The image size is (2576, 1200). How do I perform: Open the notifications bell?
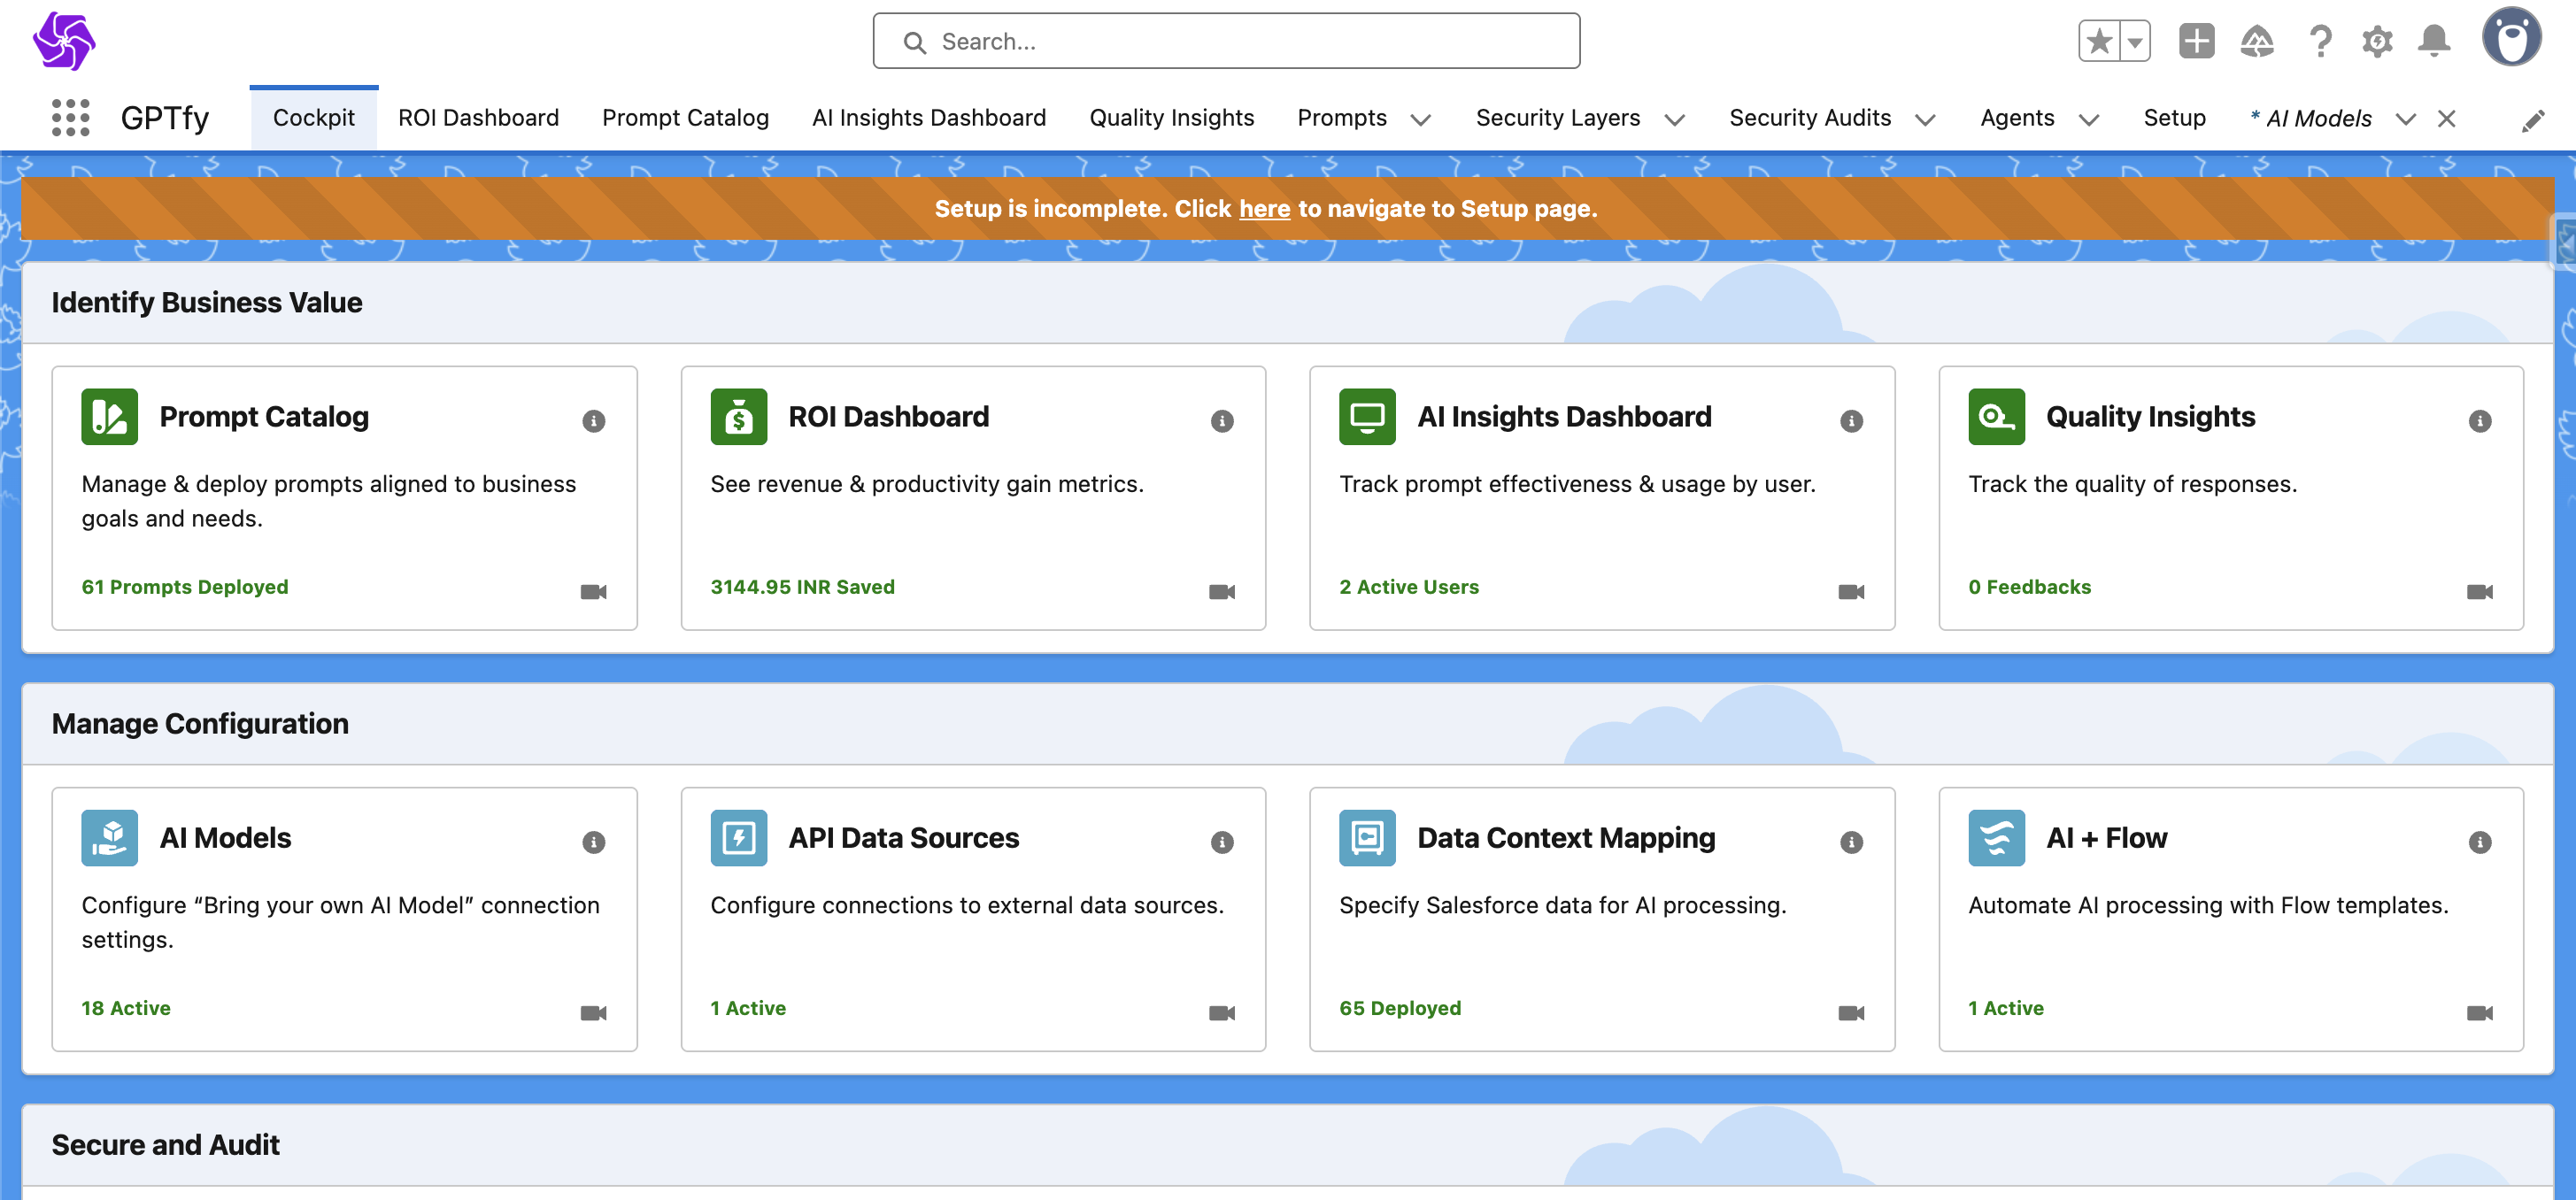pos(2433,41)
